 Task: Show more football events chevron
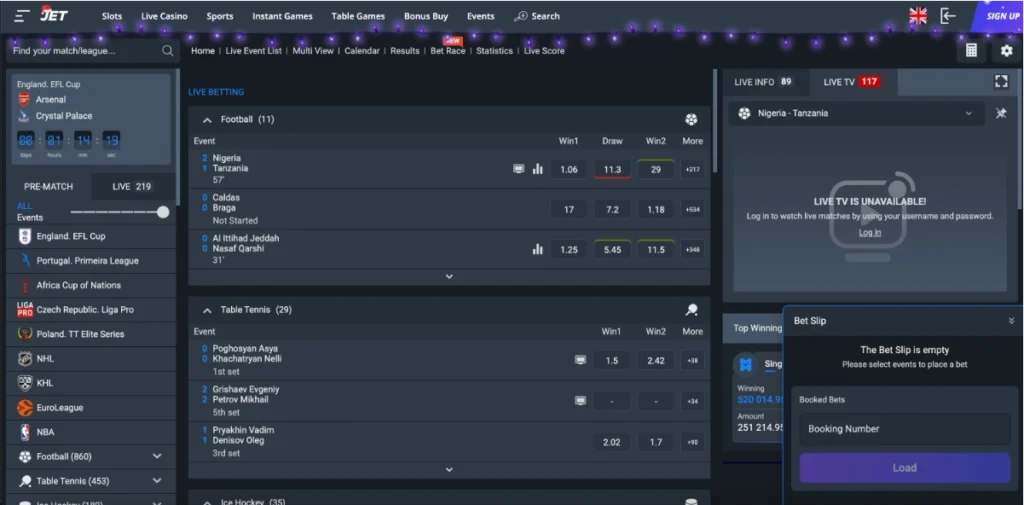(x=449, y=276)
